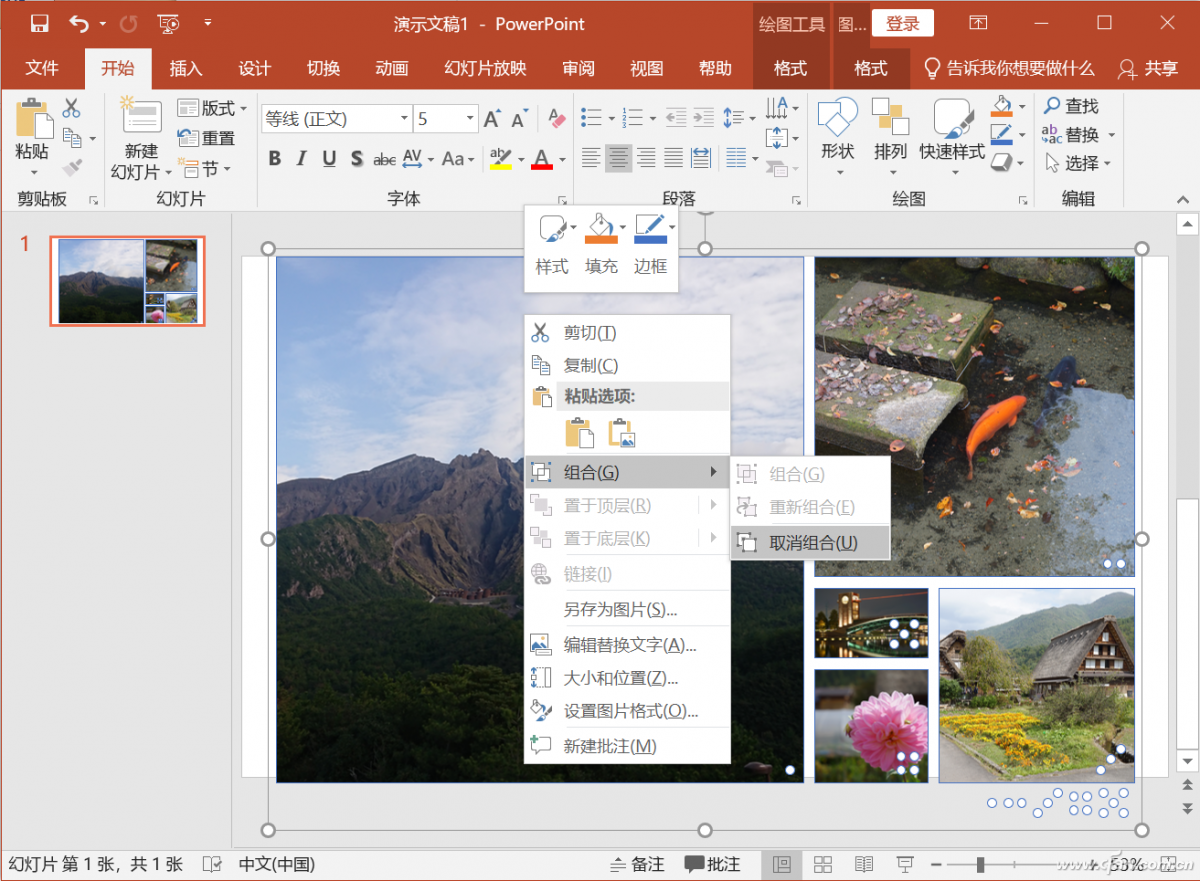Toggle right text alignment
The image size is (1200, 881).
pos(646,158)
